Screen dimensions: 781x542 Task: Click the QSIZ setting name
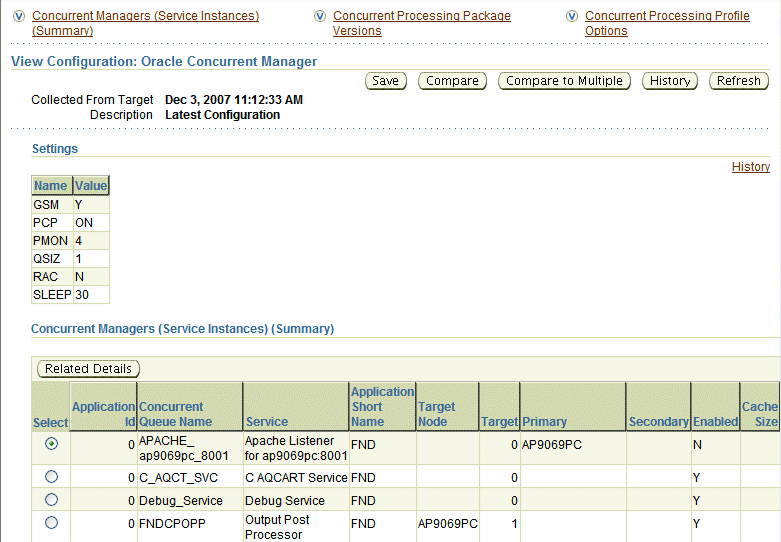click(x=46, y=259)
